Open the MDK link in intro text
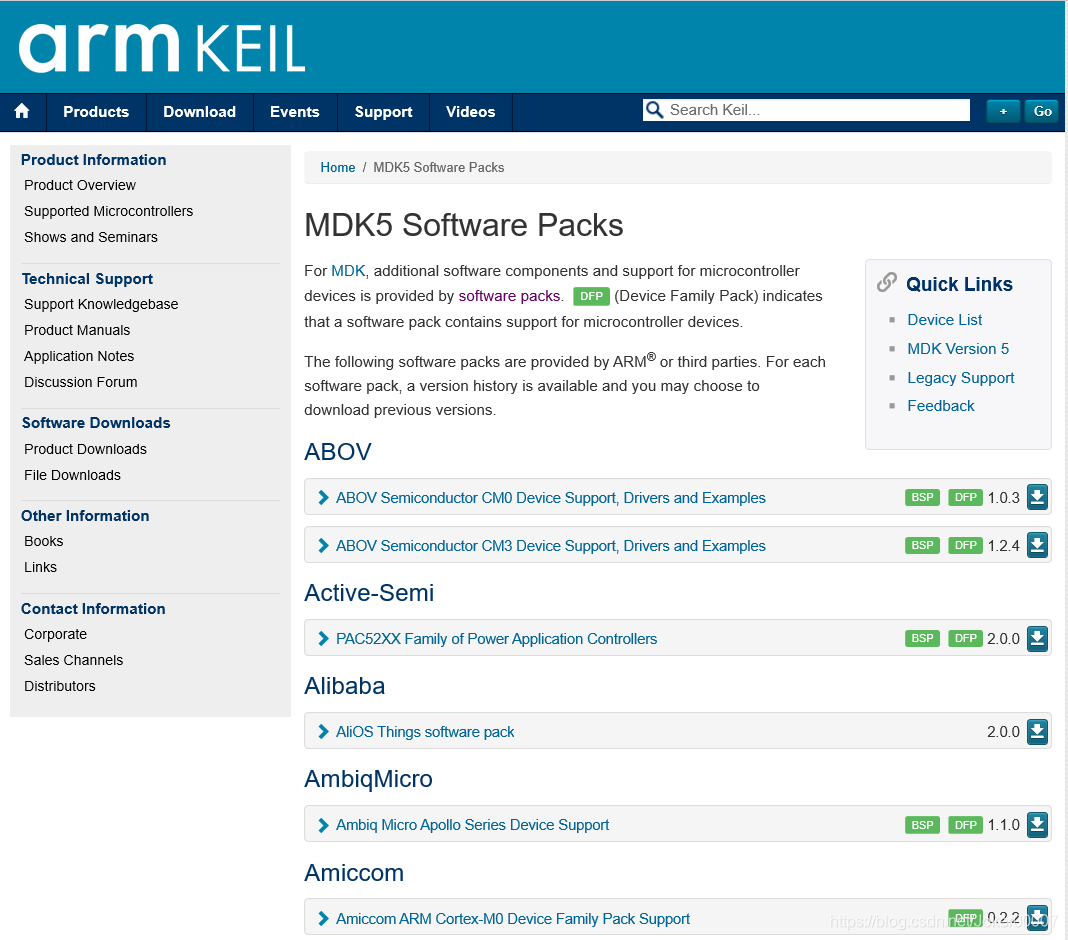The image size is (1068, 940). (348, 271)
